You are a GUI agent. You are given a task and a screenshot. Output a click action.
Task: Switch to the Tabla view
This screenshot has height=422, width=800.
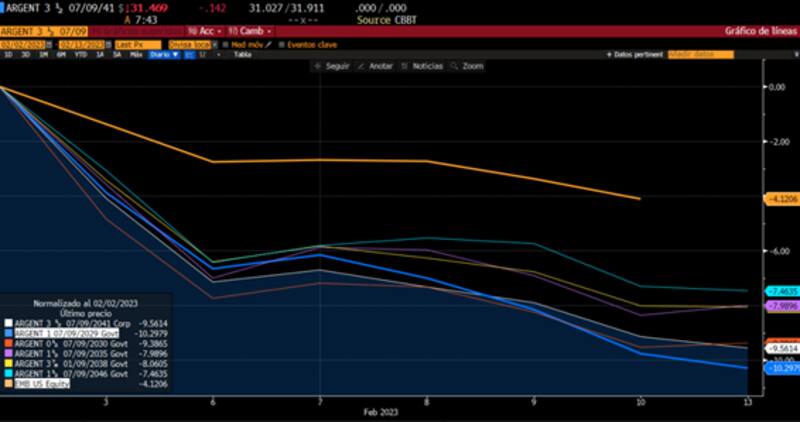tap(242, 54)
